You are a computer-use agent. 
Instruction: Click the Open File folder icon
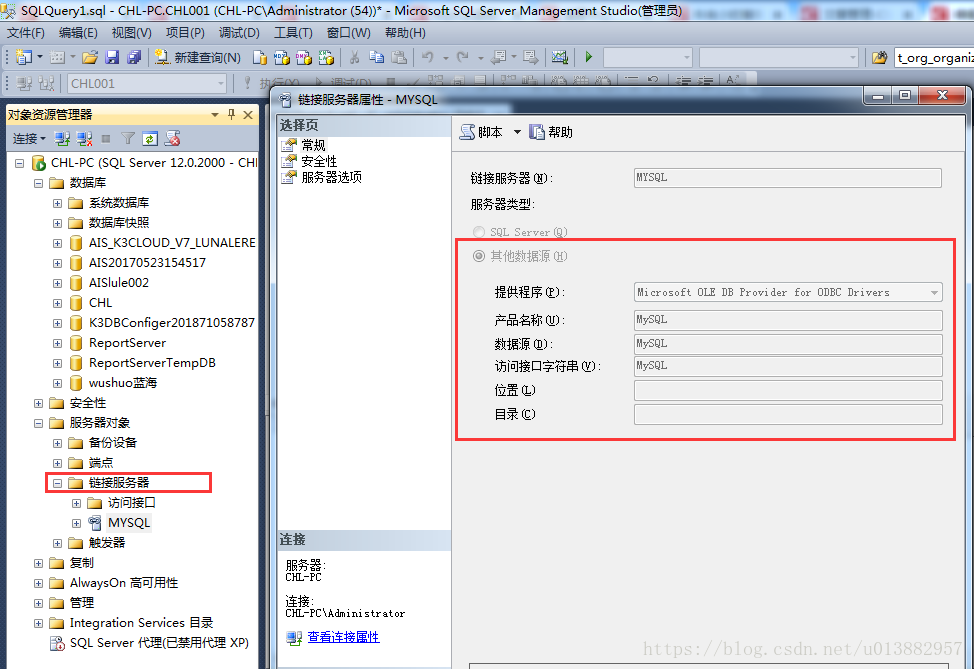tap(90, 58)
